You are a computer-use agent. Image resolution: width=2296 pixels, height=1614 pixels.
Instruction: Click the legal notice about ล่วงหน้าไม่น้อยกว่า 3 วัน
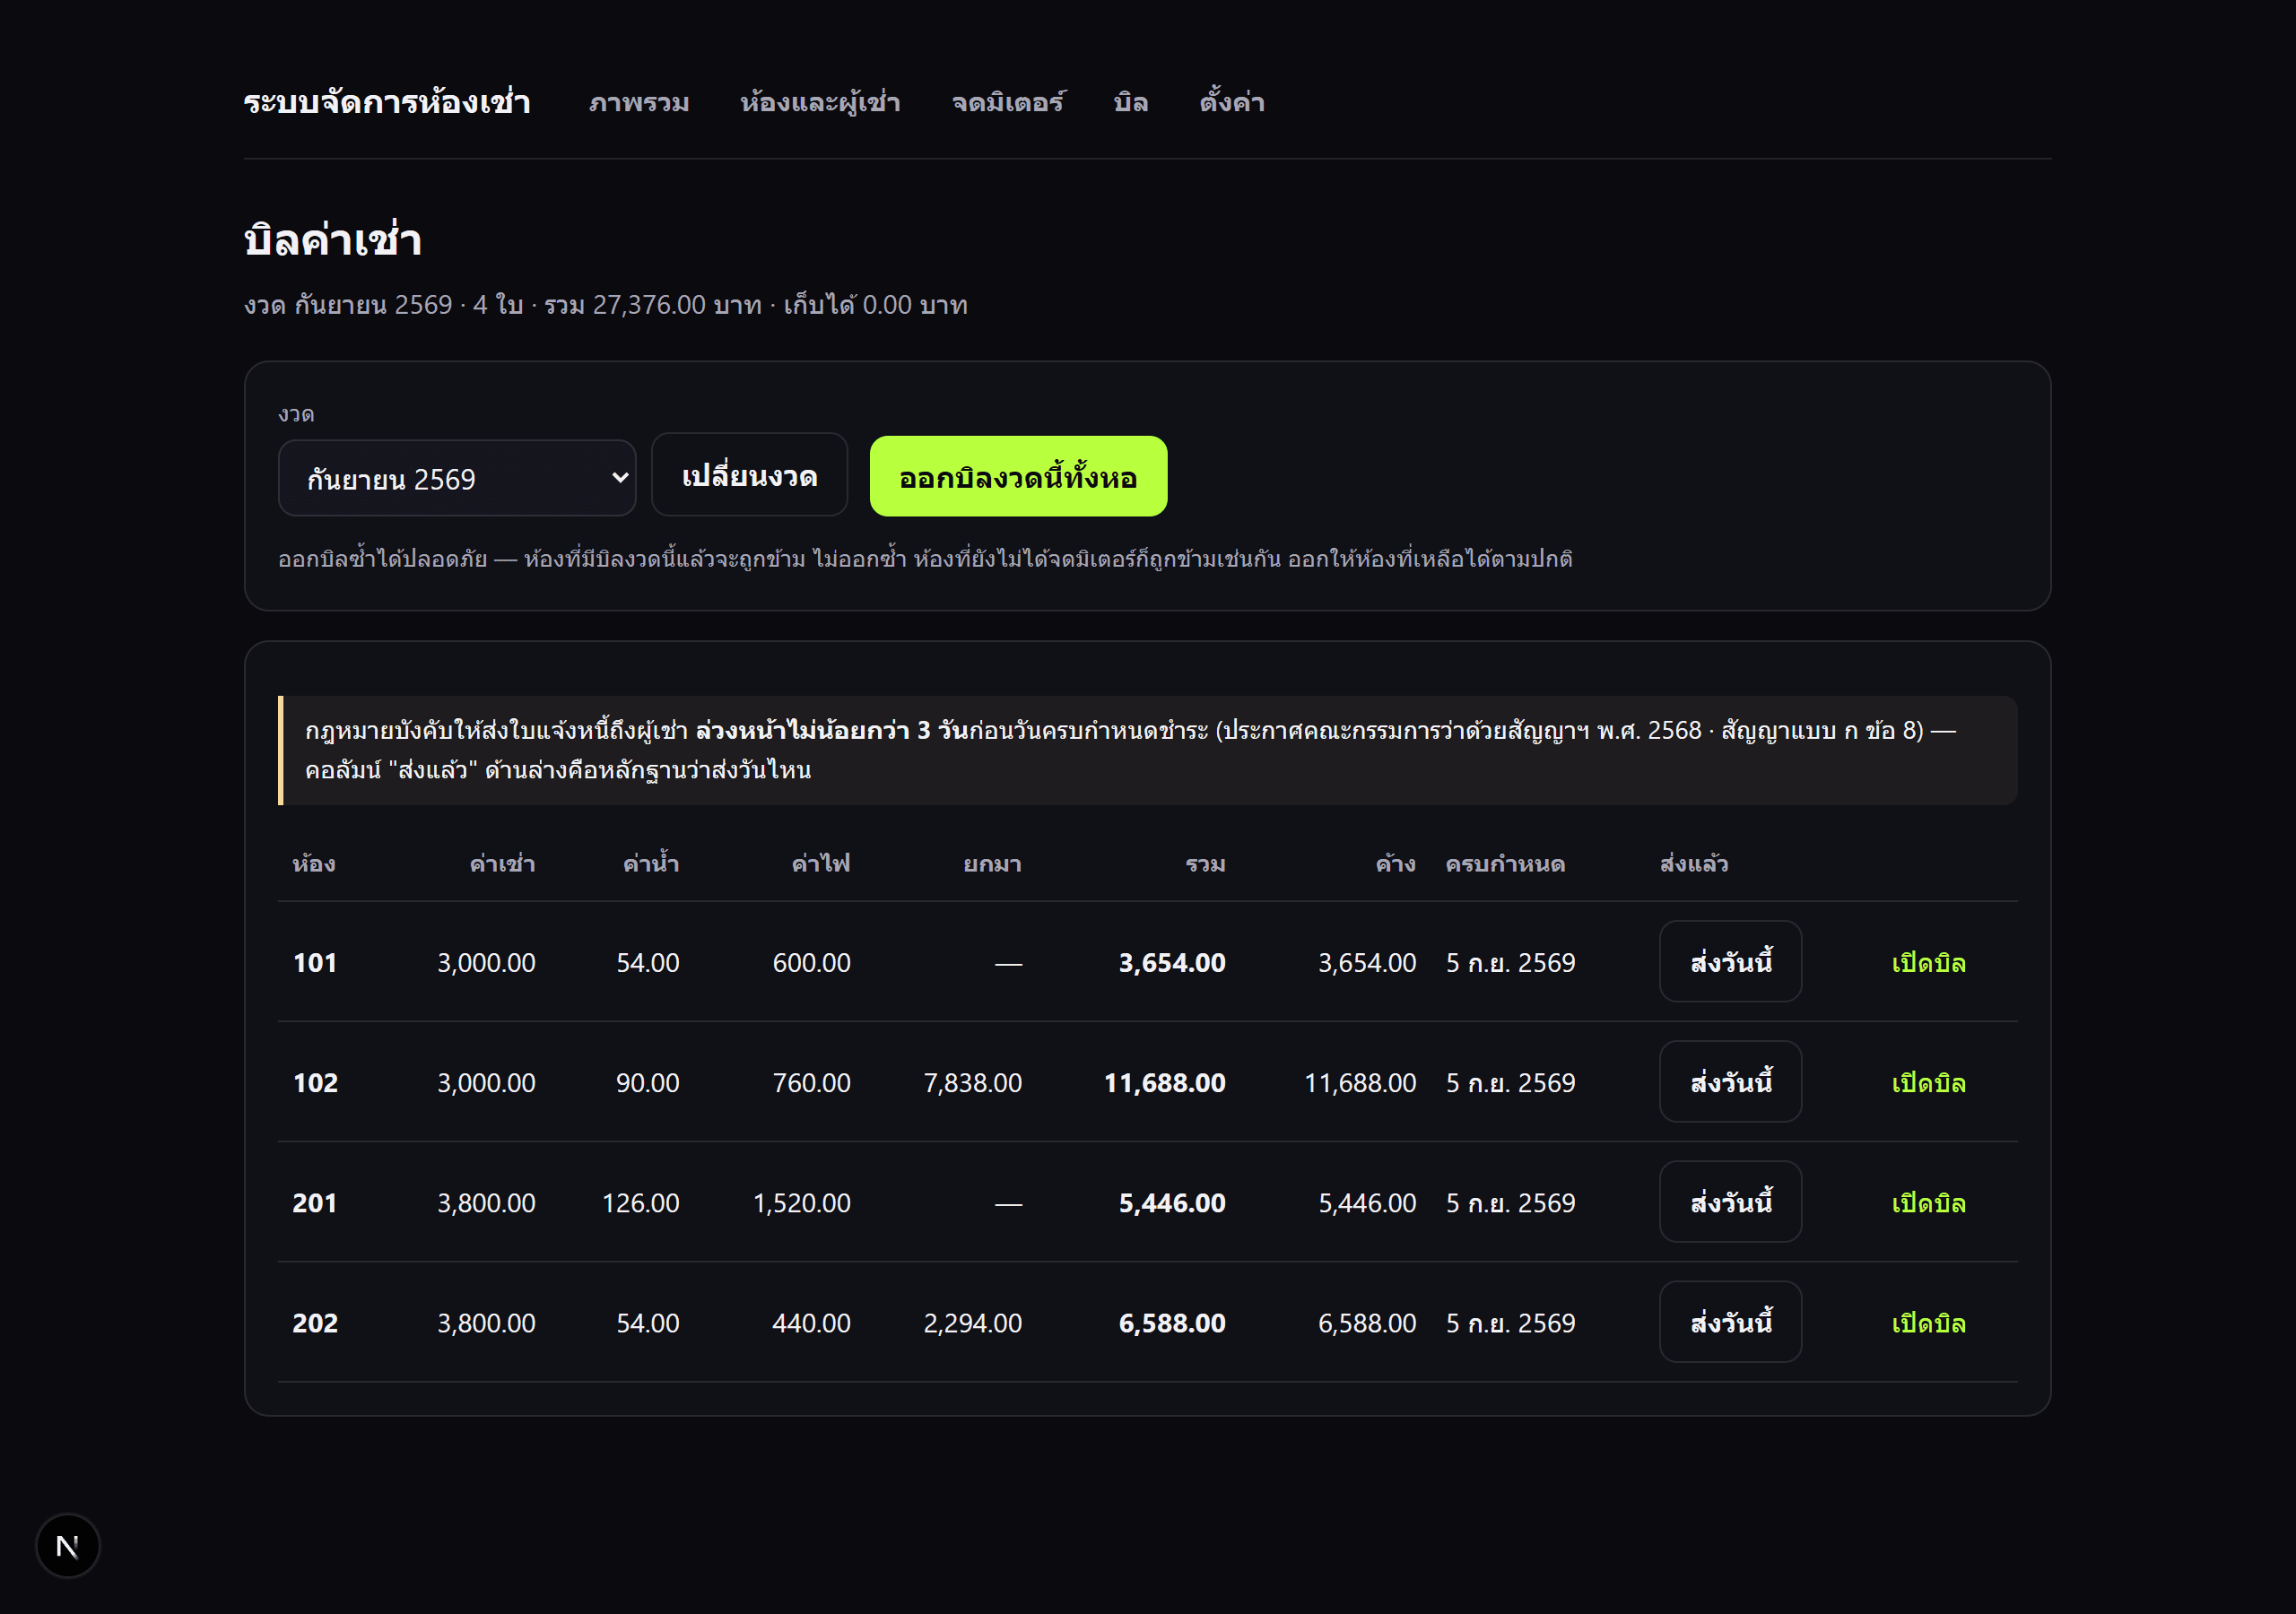pos(1147,750)
